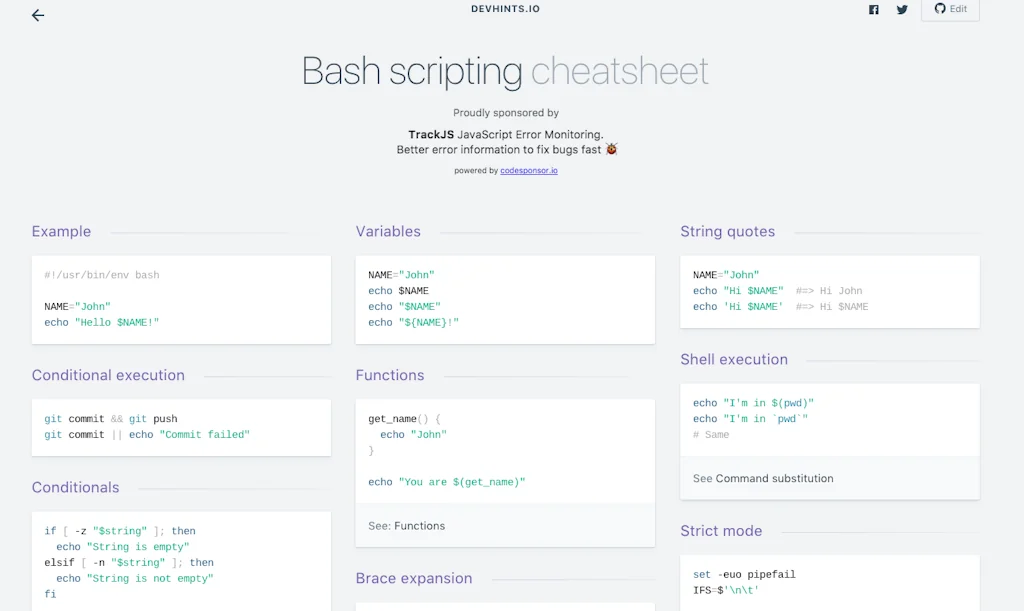
Task: Click the back arrow icon
Action: (38, 15)
